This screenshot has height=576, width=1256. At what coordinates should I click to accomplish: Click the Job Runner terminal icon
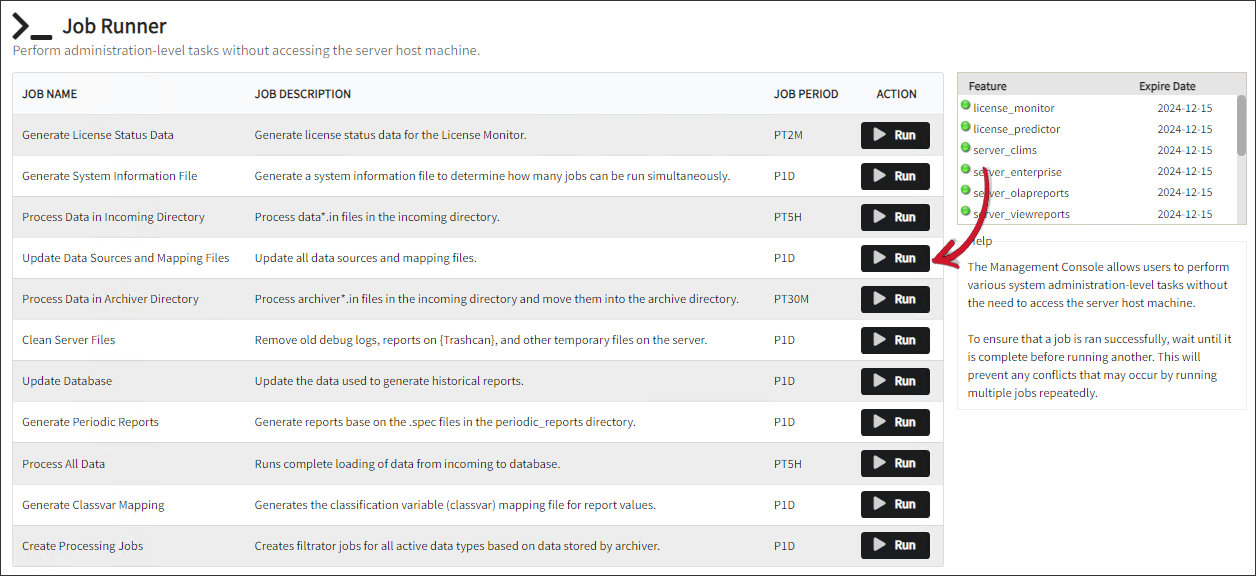tap(32, 27)
